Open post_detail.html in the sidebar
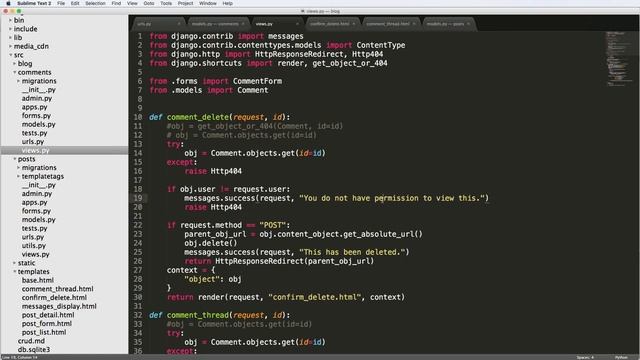The image size is (640, 360). click(x=48, y=315)
